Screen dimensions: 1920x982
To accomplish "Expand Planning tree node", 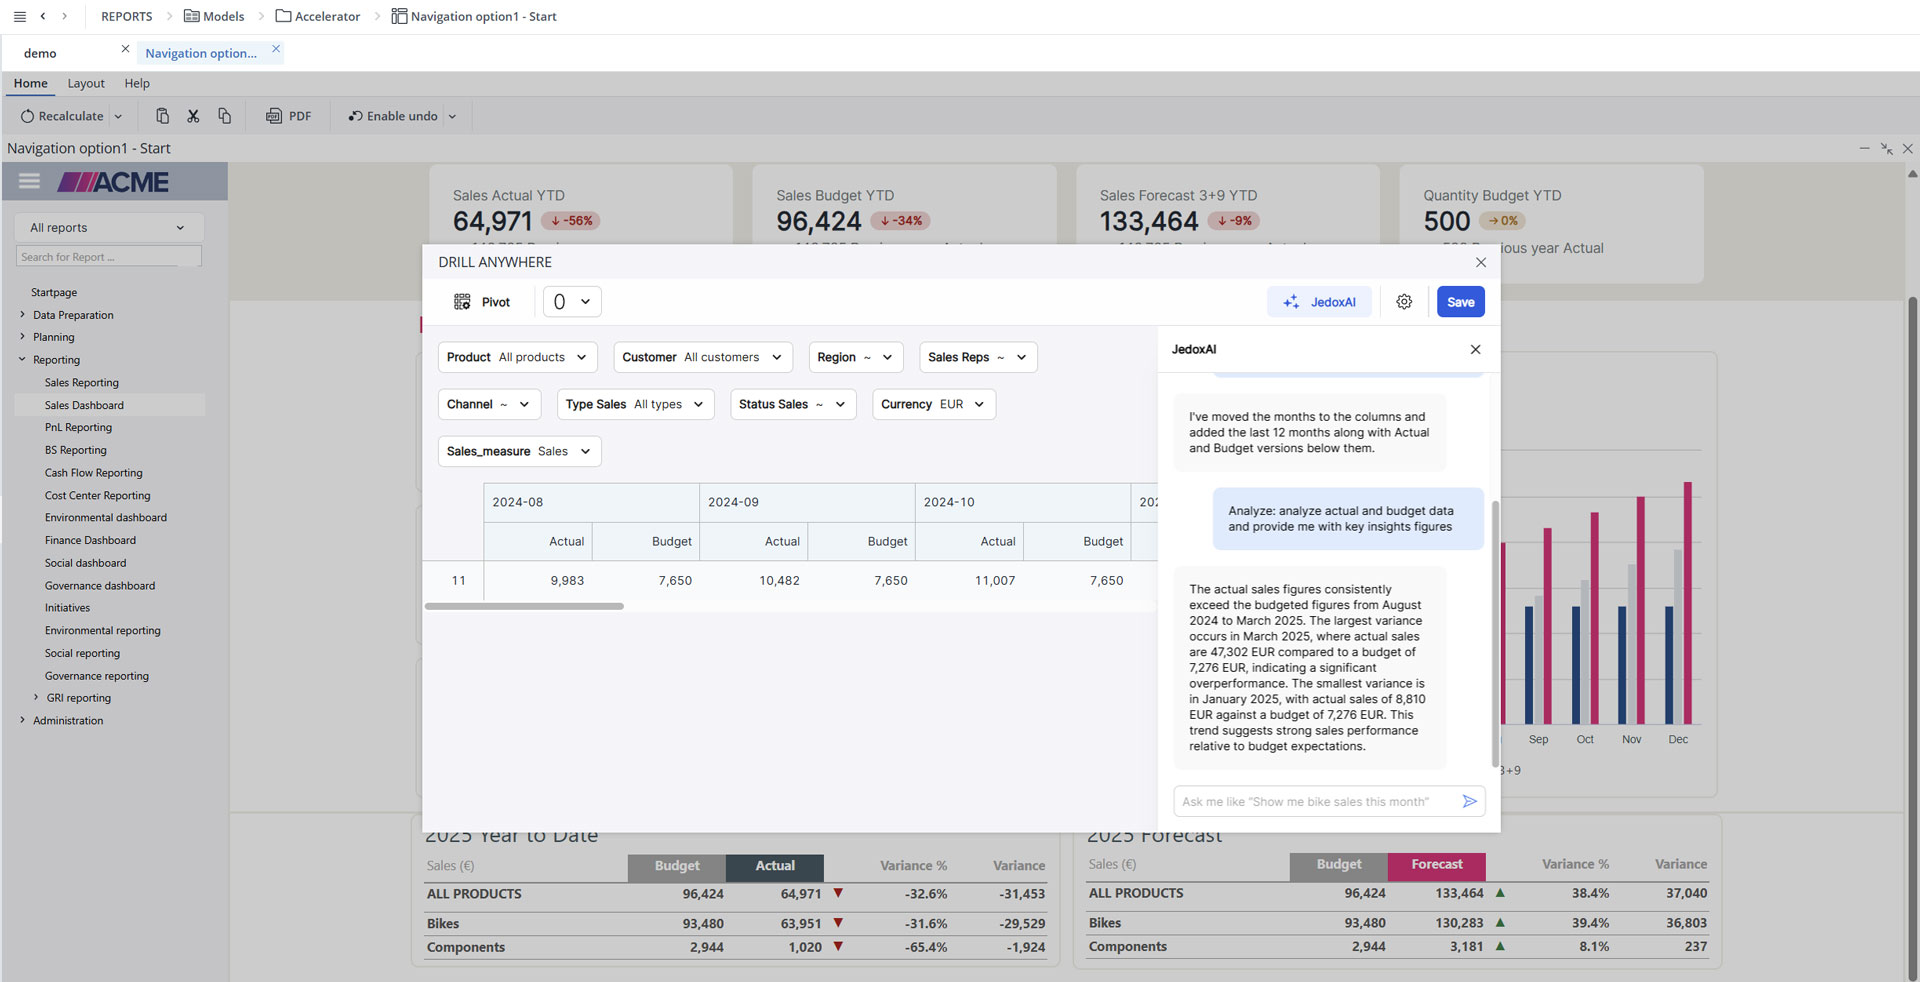I will pyautogui.click(x=22, y=336).
